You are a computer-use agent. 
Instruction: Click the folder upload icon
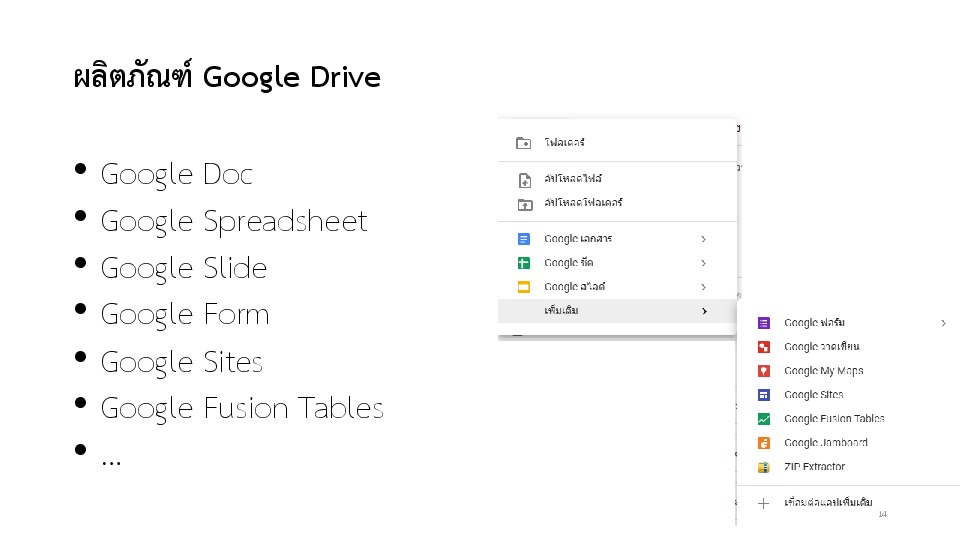(525, 204)
